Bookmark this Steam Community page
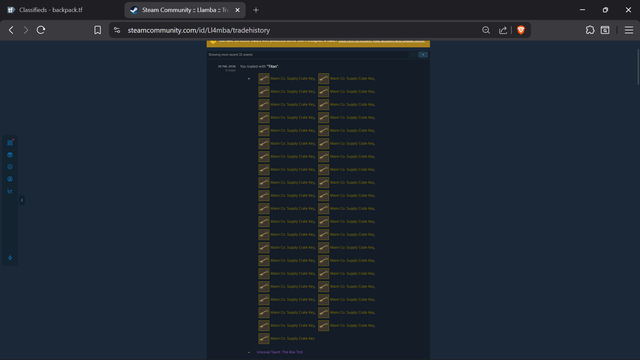640x360 pixels. click(x=98, y=30)
